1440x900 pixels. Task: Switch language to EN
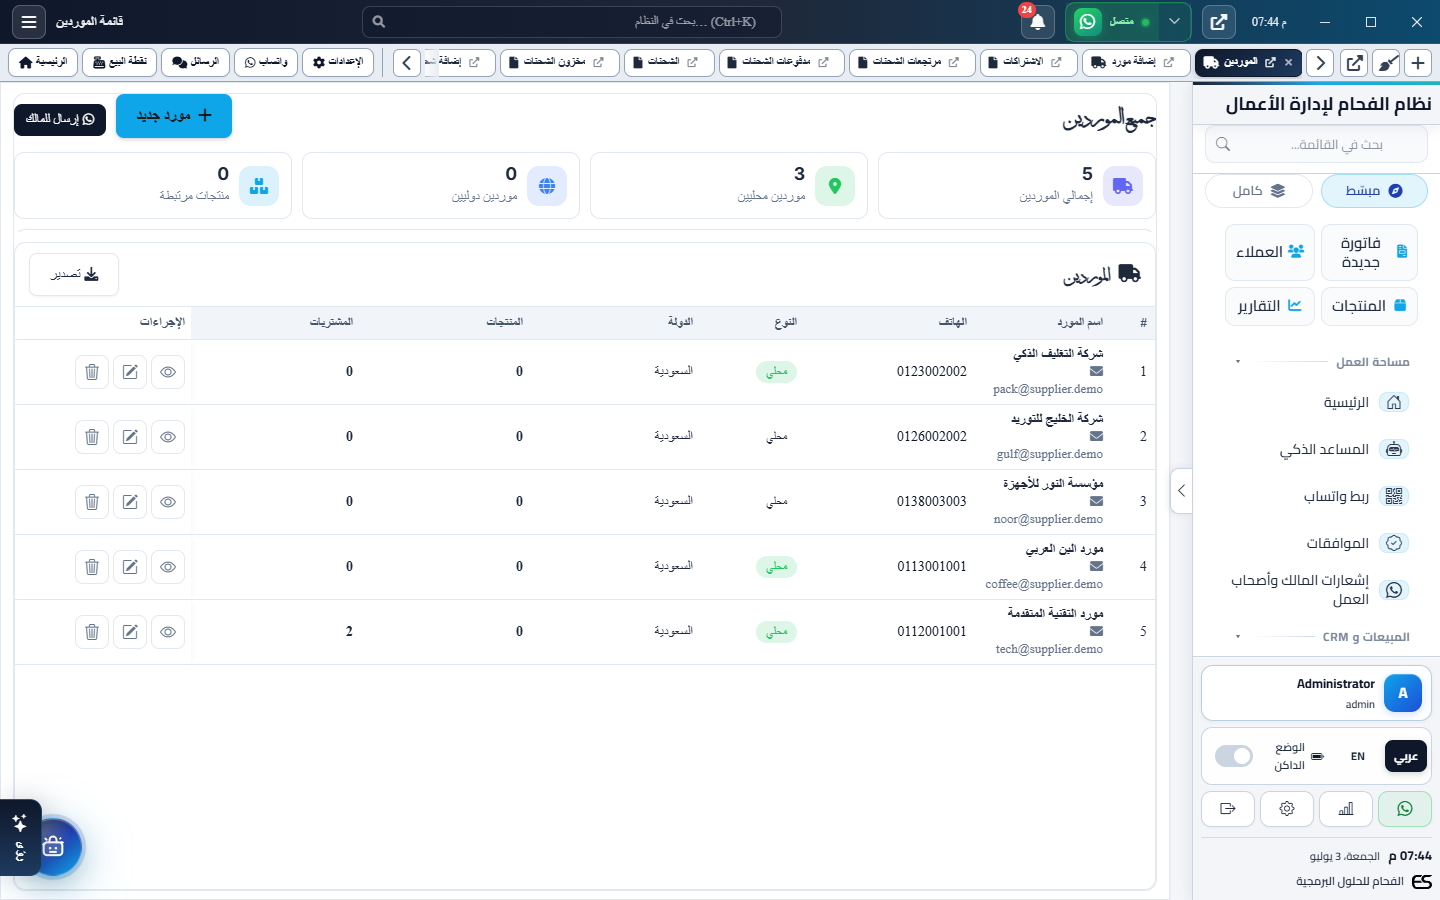(1357, 757)
